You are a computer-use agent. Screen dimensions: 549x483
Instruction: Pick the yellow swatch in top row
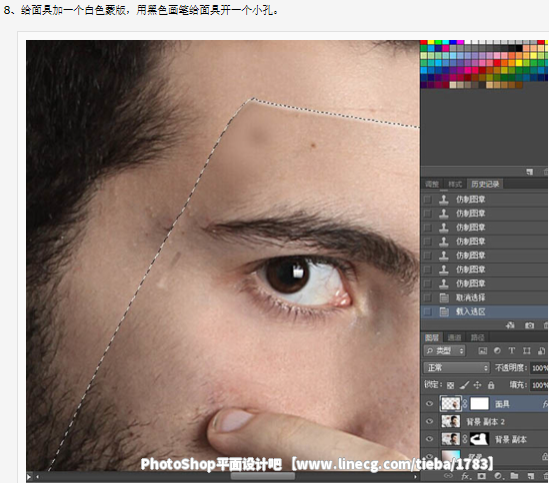pos(431,43)
